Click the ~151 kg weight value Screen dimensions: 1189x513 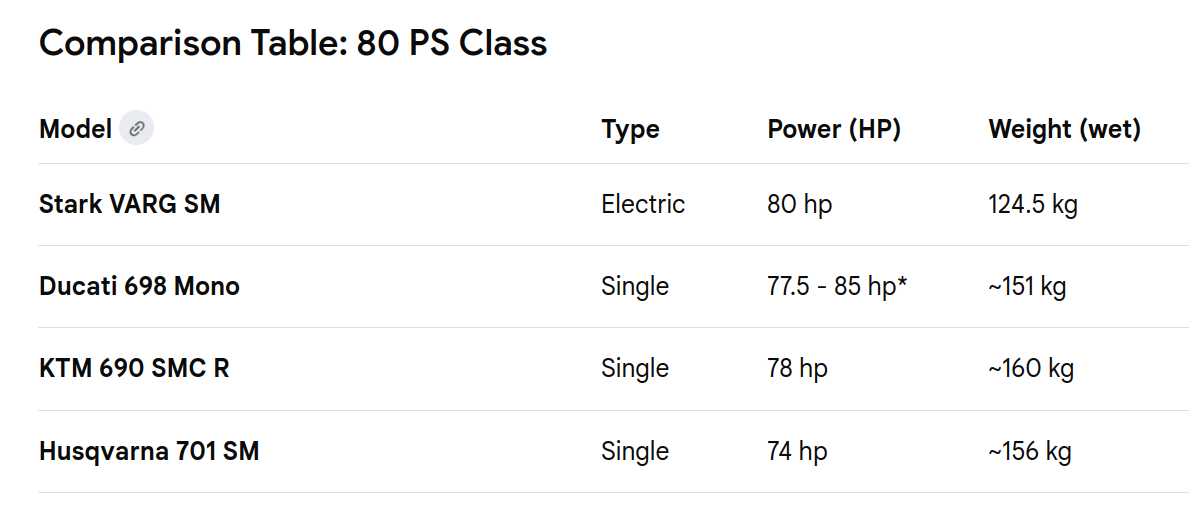(1027, 286)
